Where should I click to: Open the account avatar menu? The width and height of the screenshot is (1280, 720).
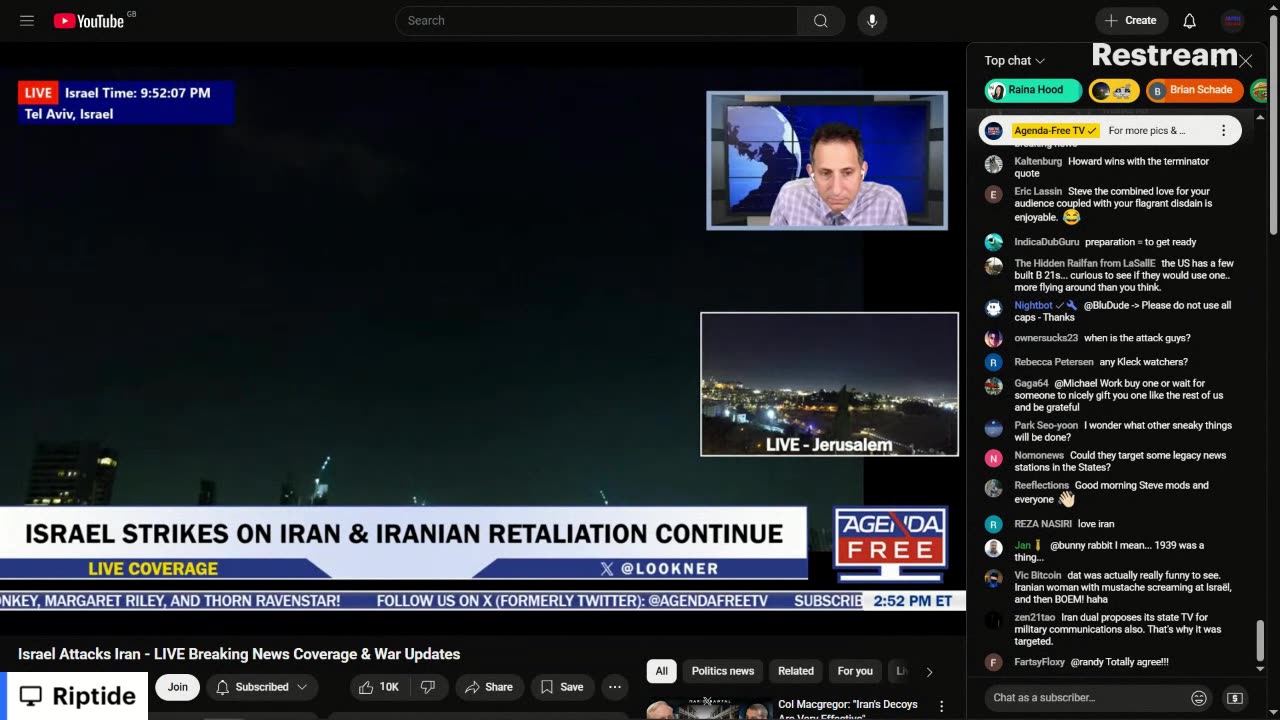click(1233, 20)
